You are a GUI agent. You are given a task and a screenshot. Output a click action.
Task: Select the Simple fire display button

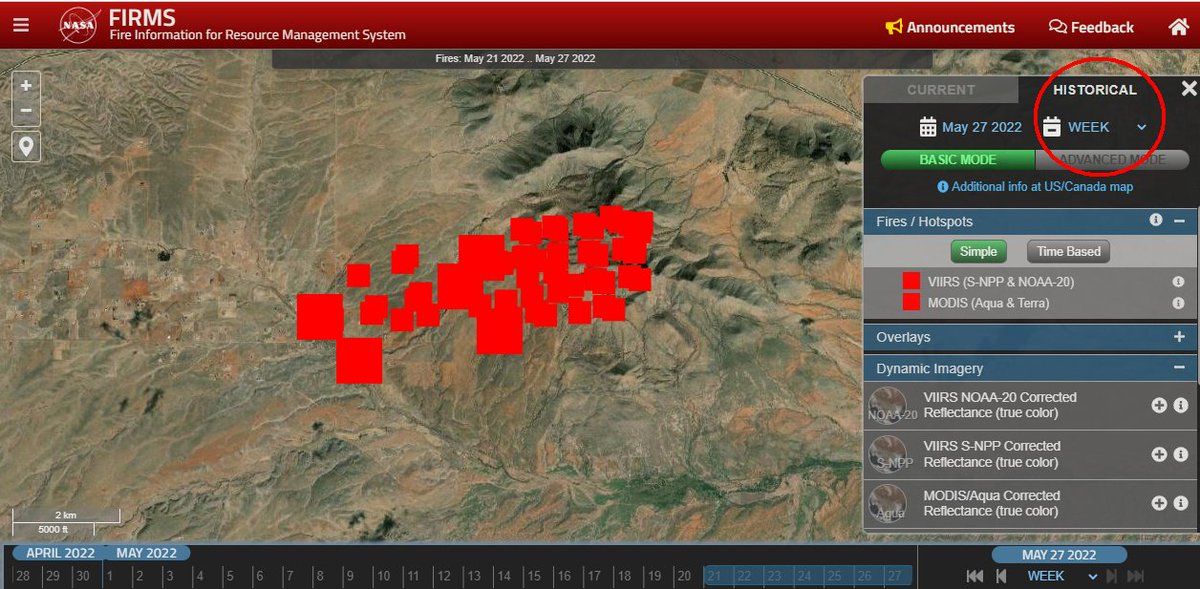979,252
